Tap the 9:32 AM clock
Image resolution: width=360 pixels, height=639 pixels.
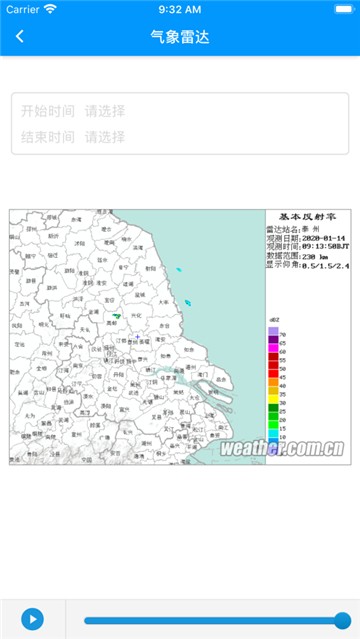point(180,9)
